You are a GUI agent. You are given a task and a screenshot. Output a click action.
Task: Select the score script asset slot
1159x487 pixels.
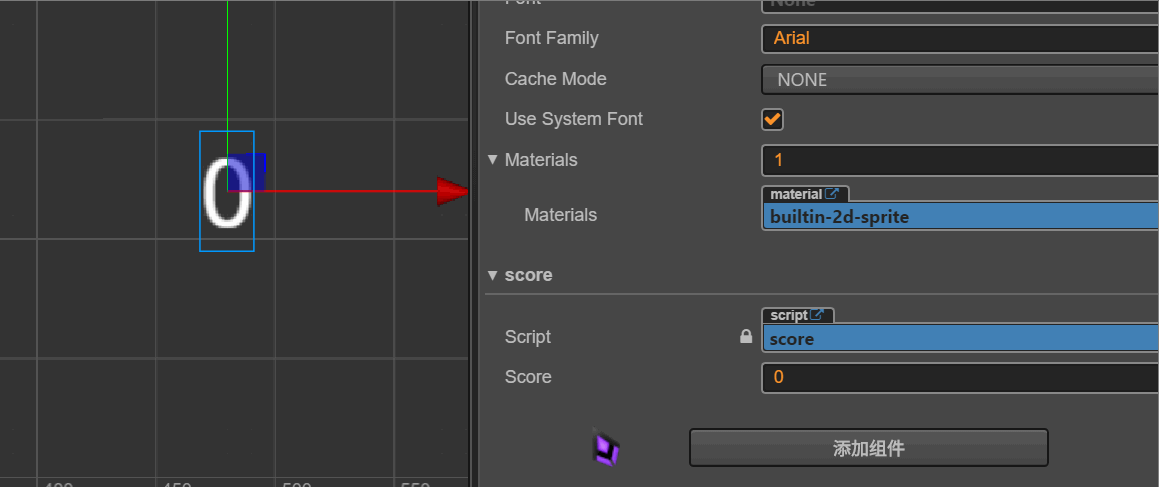(960, 339)
